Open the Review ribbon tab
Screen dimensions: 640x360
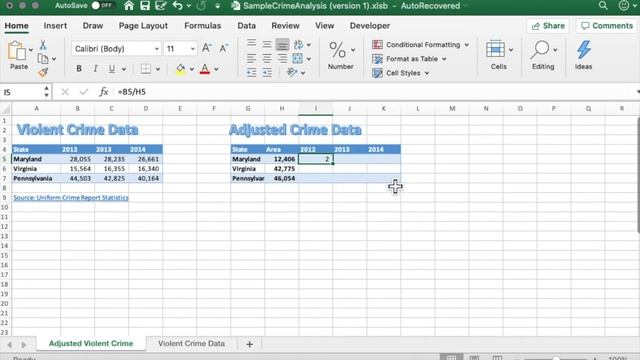pyautogui.click(x=285, y=26)
